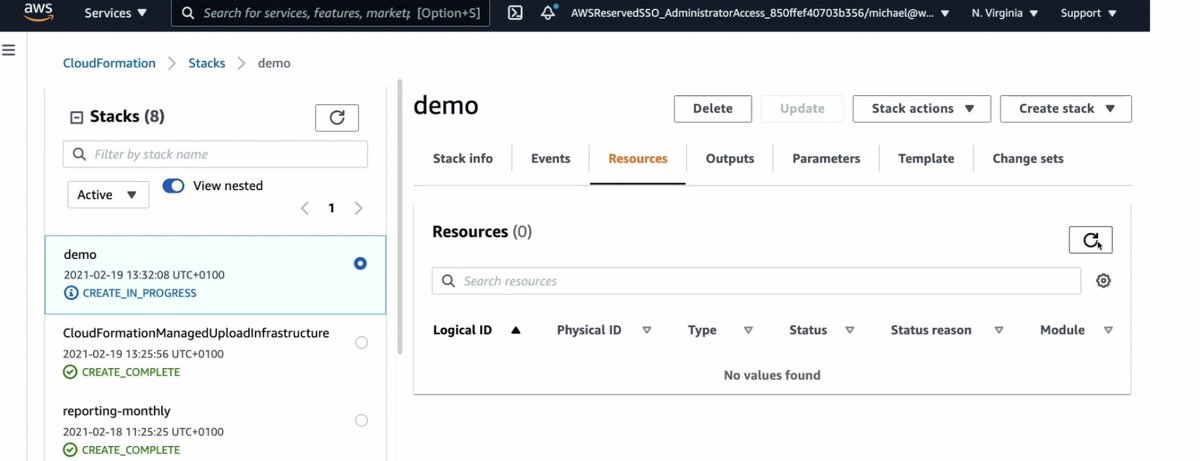The width and height of the screenshot is (1200, 461).
Task: Click the Logical ID column header
Action: [462, 330]
